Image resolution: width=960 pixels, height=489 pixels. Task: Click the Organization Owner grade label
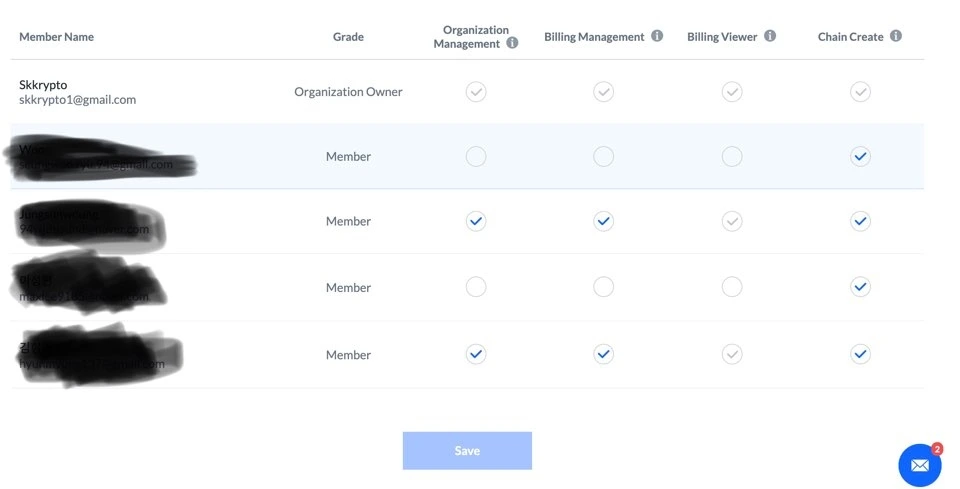(x=348, y=92)
